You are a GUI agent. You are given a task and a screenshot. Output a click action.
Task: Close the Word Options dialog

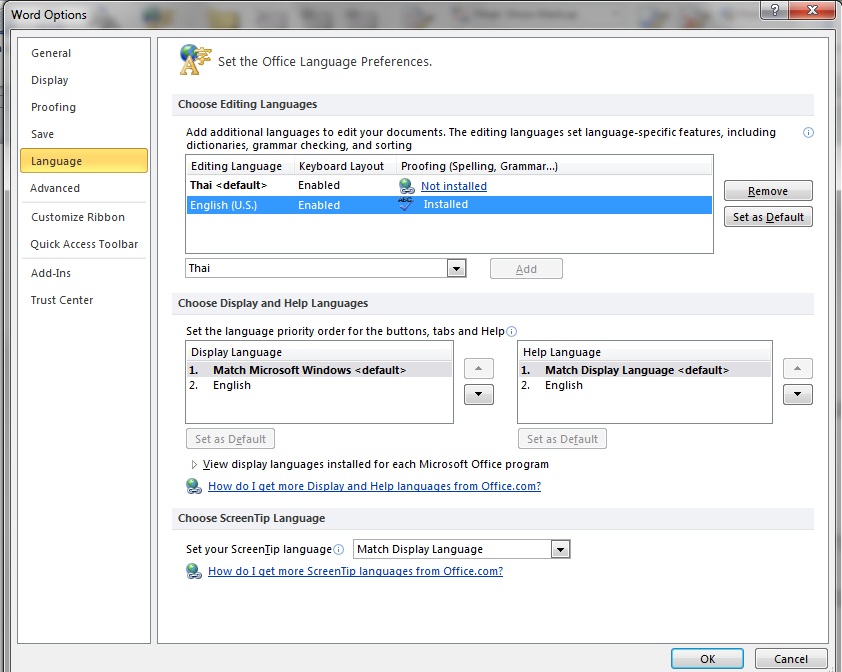(x=812, y=10)
